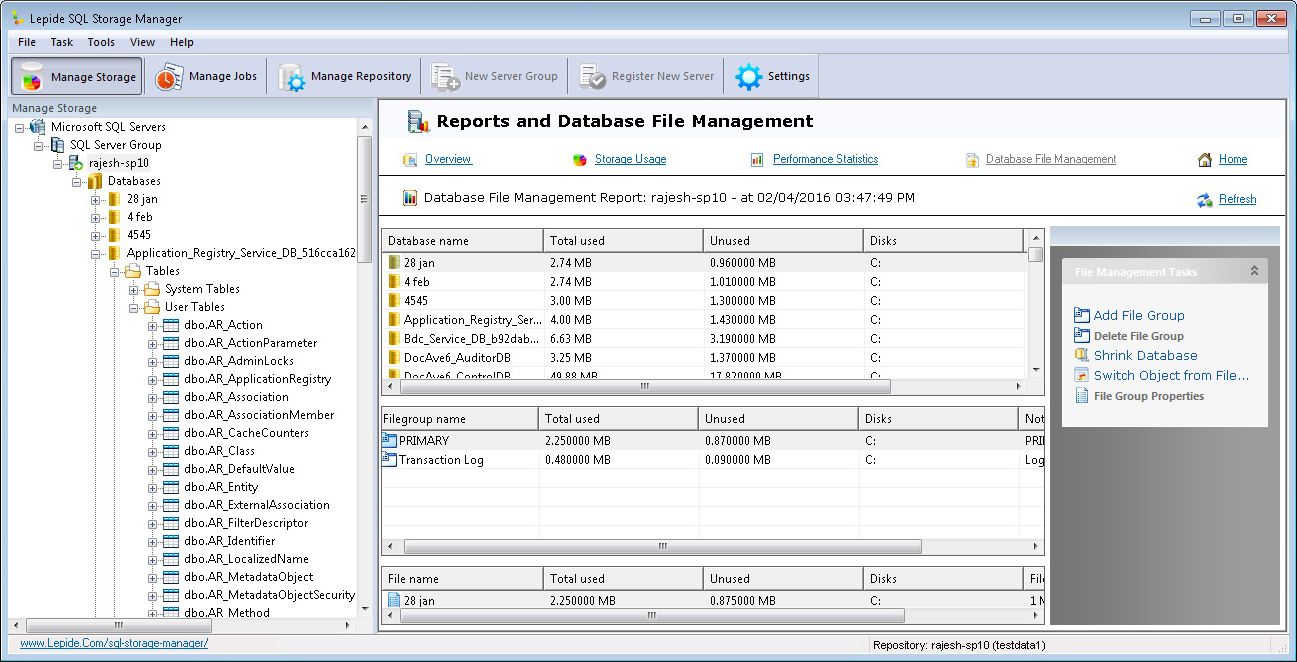Select the Tables folder in tree
The image size is (1297, 662).
163,271
